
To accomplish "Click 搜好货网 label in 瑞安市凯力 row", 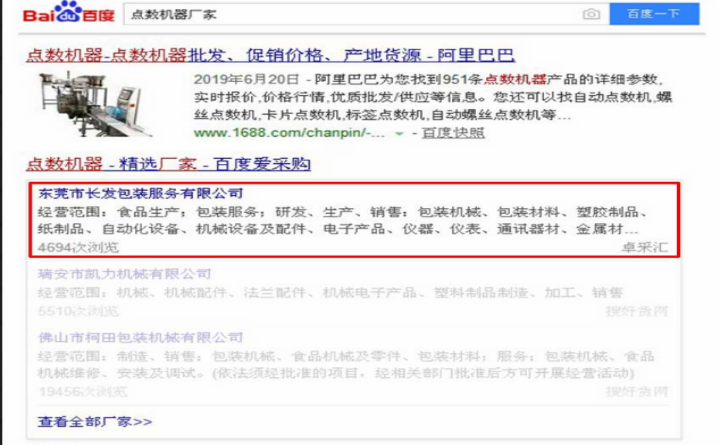I will [636, 311].
